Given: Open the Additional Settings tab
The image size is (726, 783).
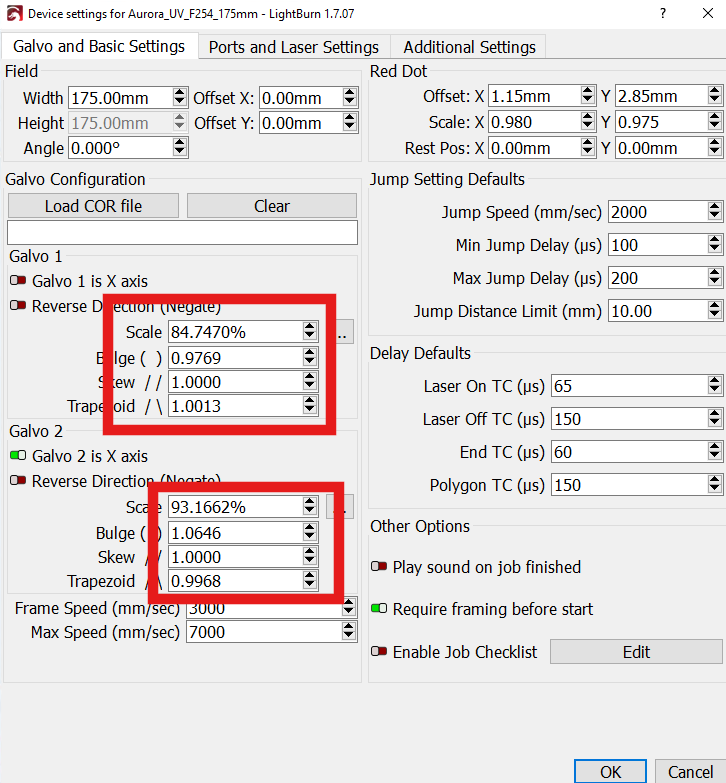Looking at the screenshot, I should click(469, 47).
